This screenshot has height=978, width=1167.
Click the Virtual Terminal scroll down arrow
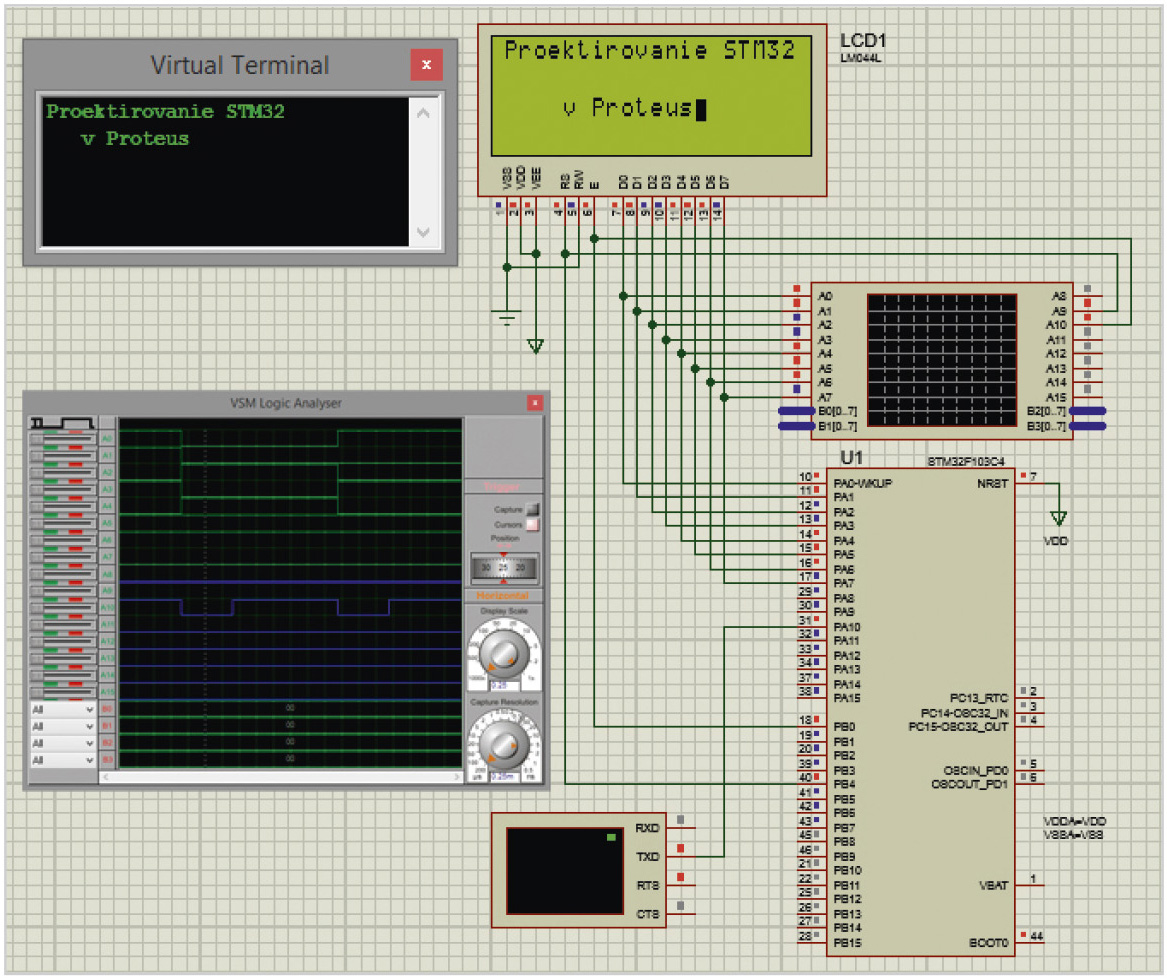[x=423, y=231]
